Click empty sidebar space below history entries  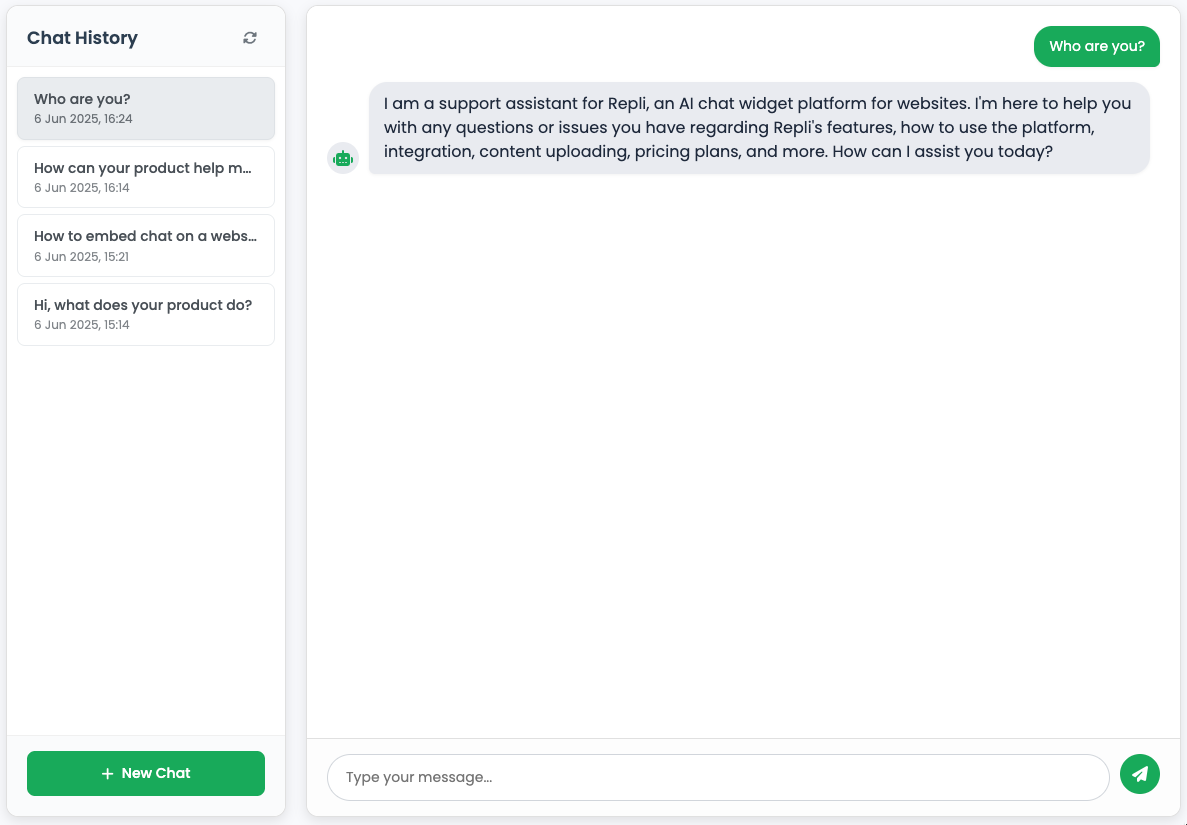click(x=146, y=537)
